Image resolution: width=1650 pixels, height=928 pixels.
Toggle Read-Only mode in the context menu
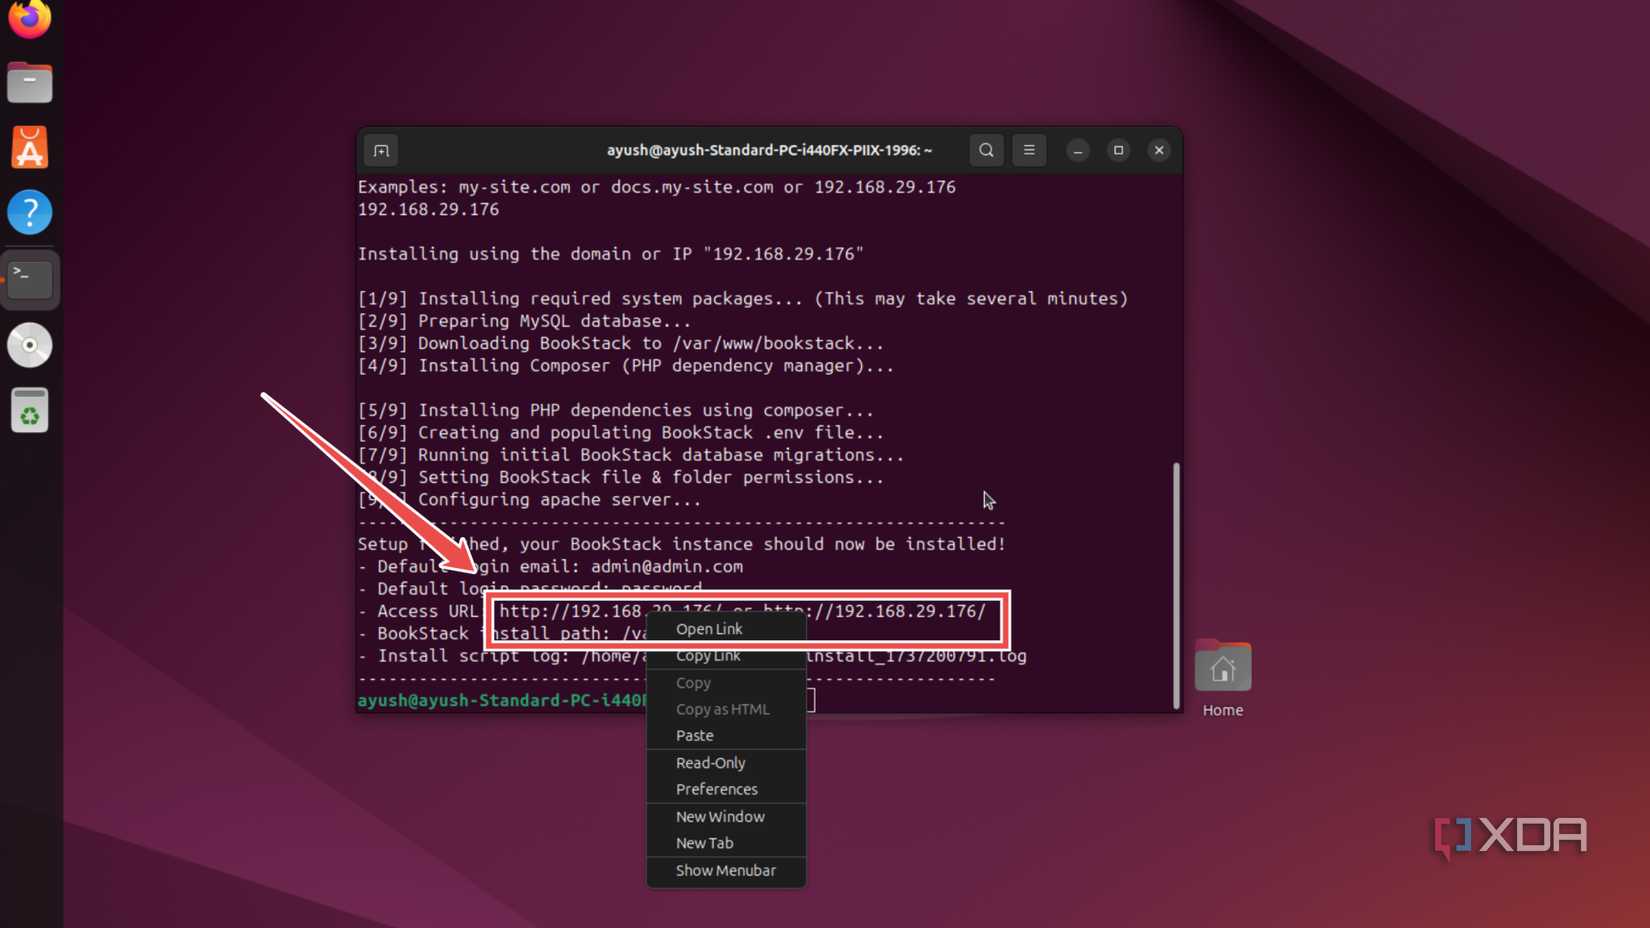[710, 762]
